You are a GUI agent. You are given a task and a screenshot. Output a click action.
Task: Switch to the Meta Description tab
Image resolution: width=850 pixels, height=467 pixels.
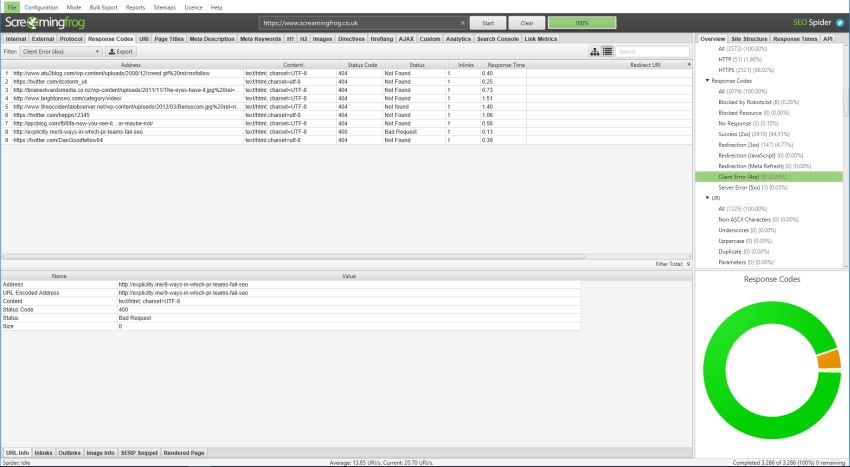point(211,39)
